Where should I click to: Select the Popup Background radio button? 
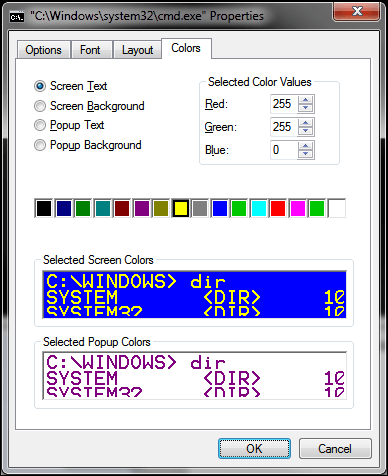(x=40, y=145)
